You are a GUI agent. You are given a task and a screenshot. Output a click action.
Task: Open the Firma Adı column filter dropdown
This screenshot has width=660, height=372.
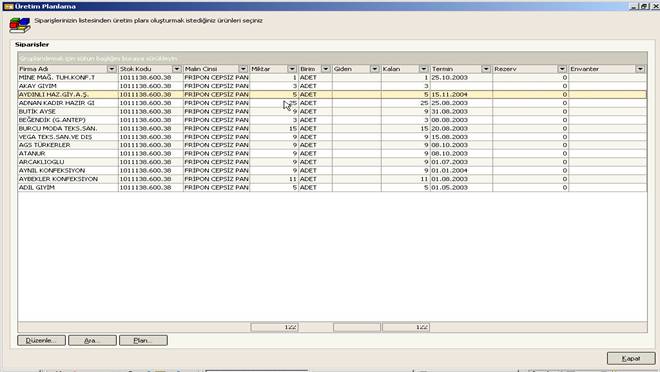pyautogui.click(x=112, y=69)
